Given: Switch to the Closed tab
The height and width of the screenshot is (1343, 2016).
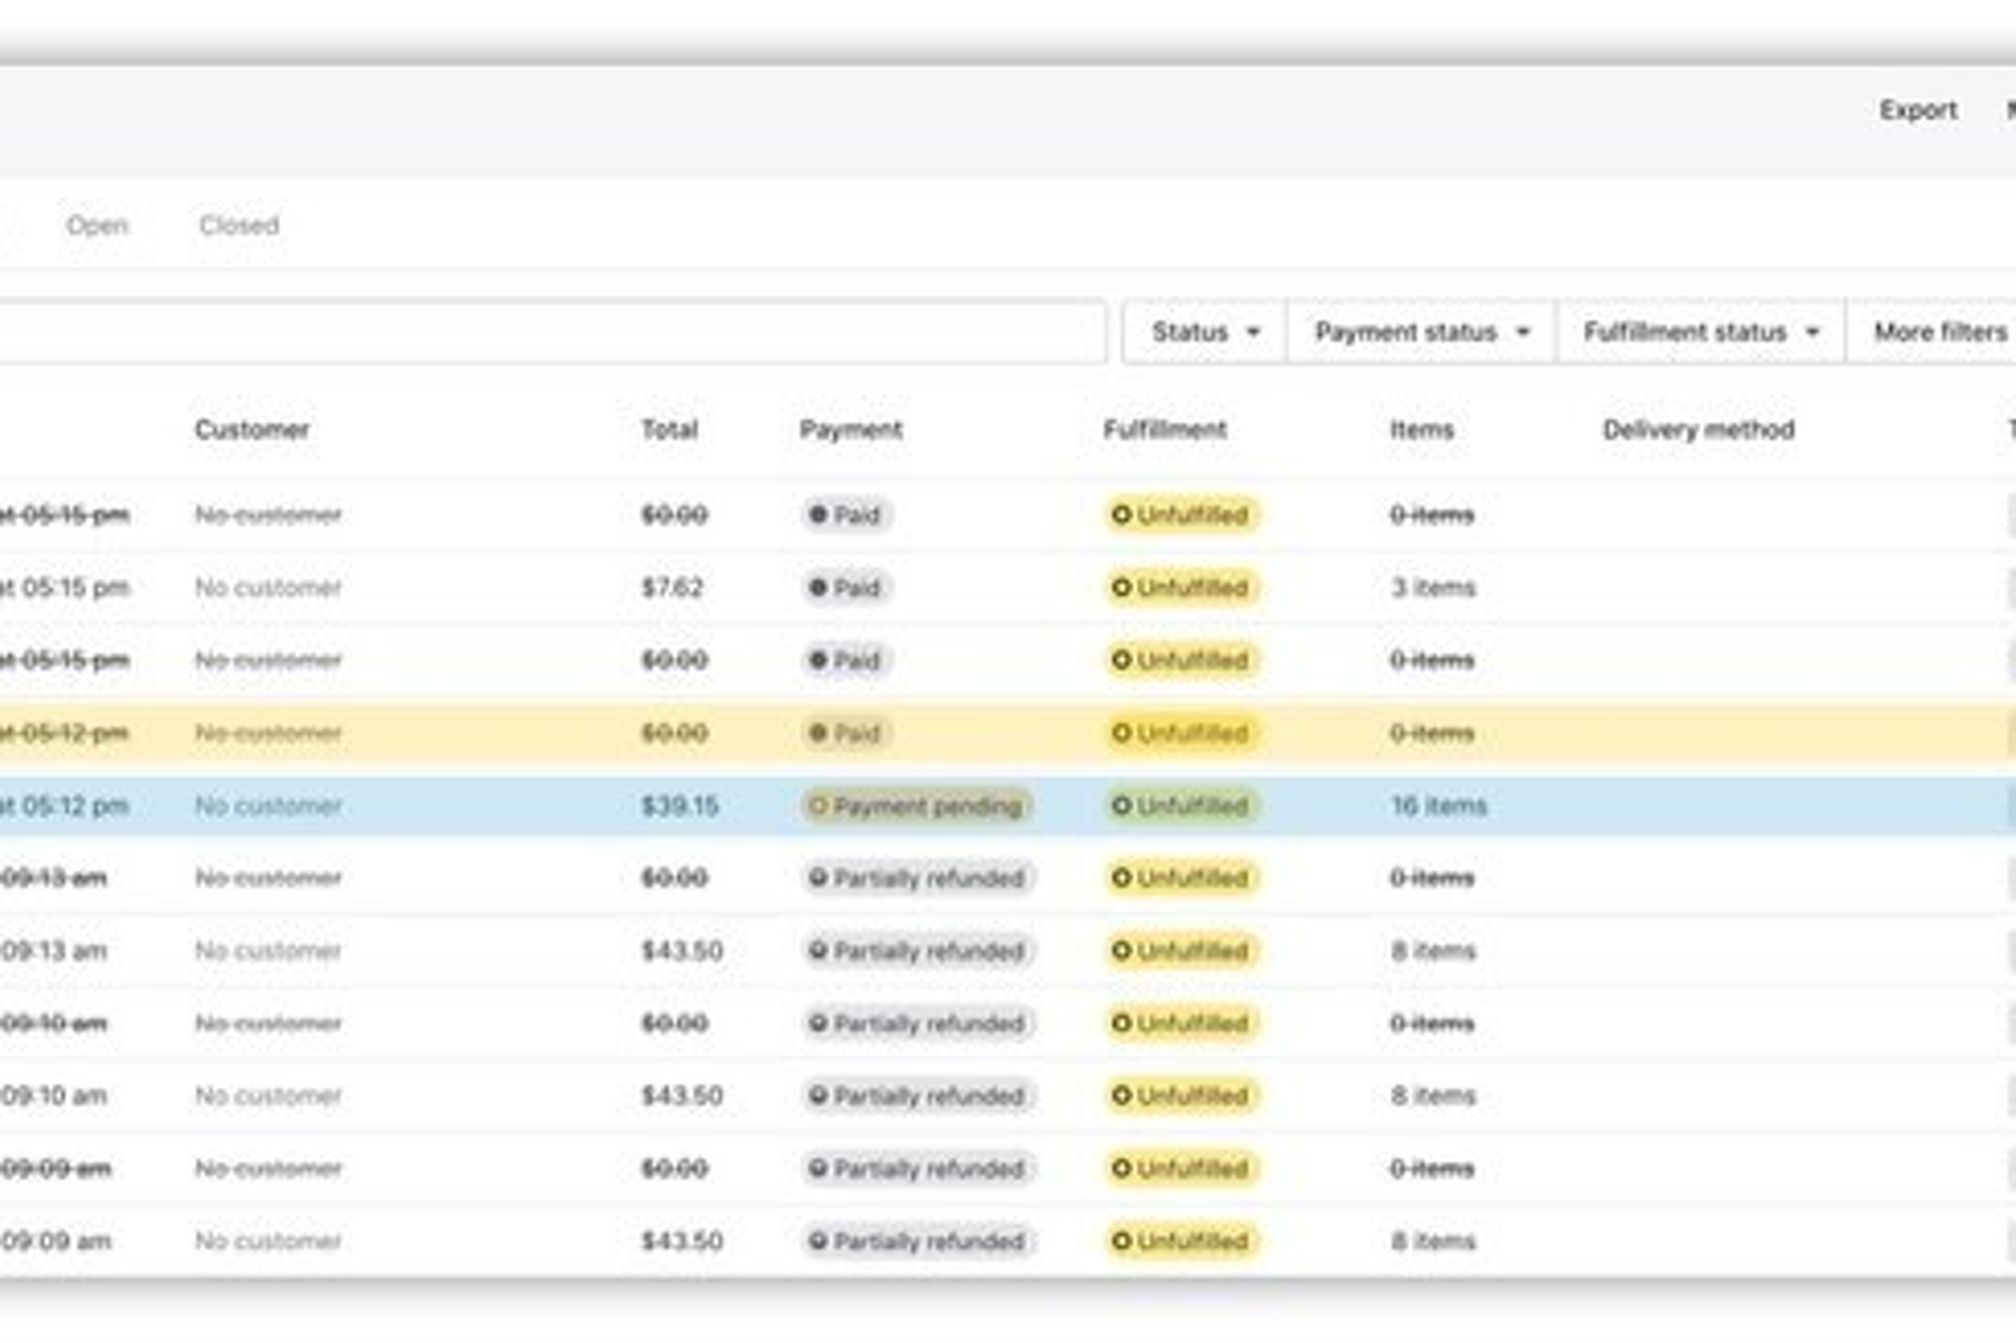Looking at the screenshot, I should (239, 225).
